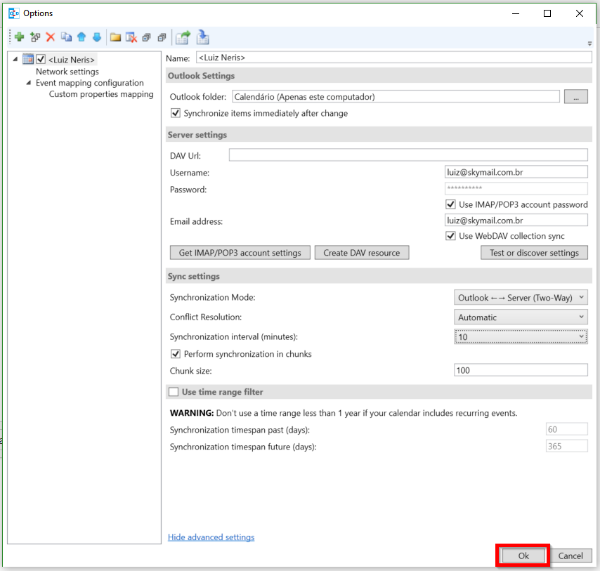Viewport: 600px width, 571px height.
Task: Toggle Use WebDAV collection sync checkbox
Action: click(x=450, y=236)
